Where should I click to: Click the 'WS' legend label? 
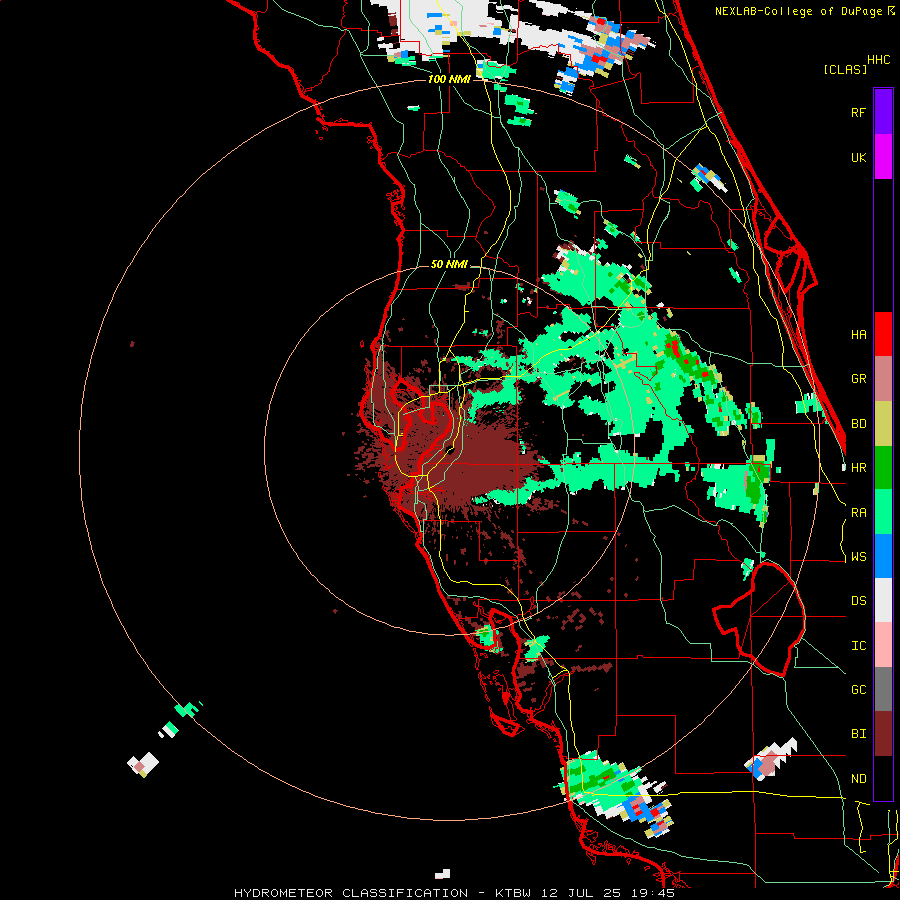click(858, 557)
